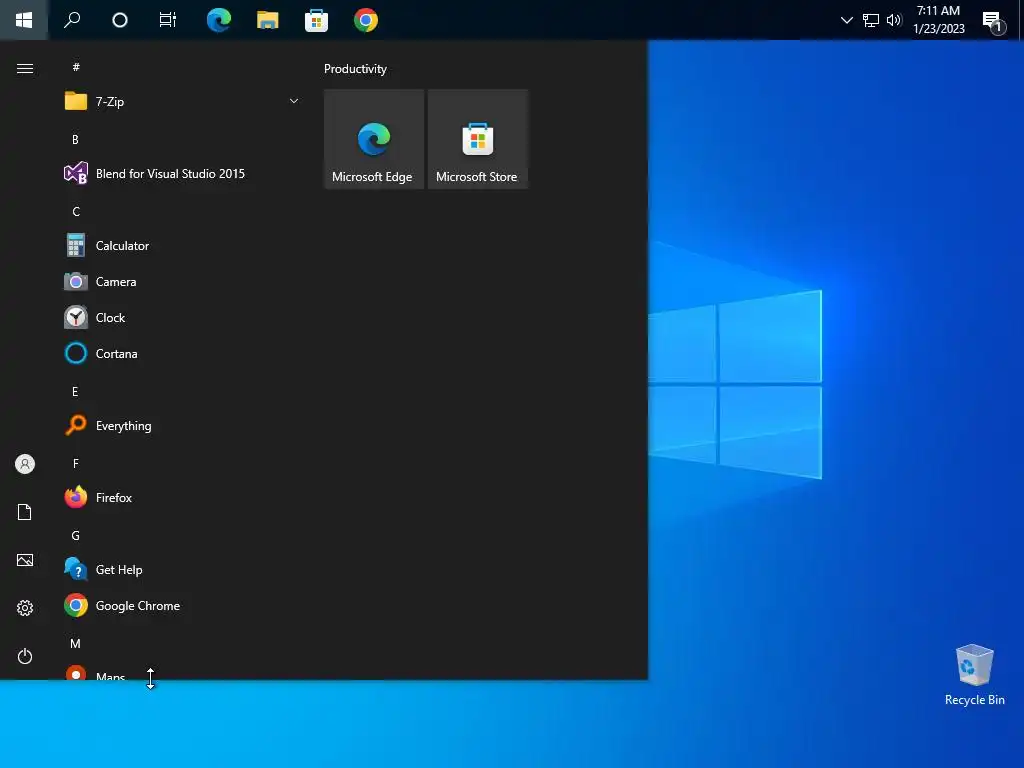
Task: Open the clock showing 7:11 AM
Action: (x=938, y=20)
